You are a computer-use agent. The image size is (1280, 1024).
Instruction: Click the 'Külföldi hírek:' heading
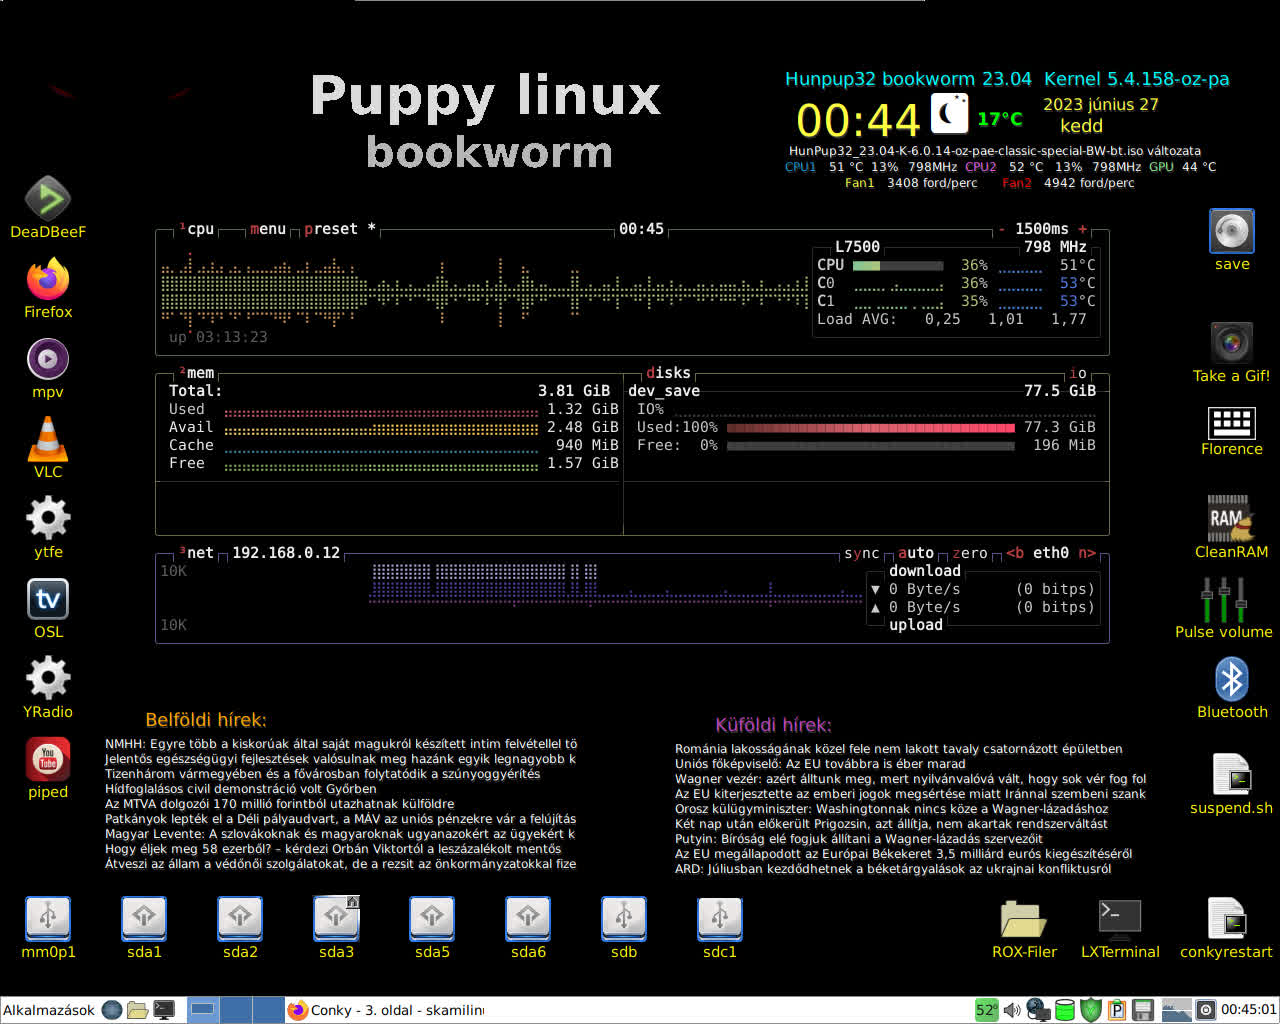pos(773,725)
